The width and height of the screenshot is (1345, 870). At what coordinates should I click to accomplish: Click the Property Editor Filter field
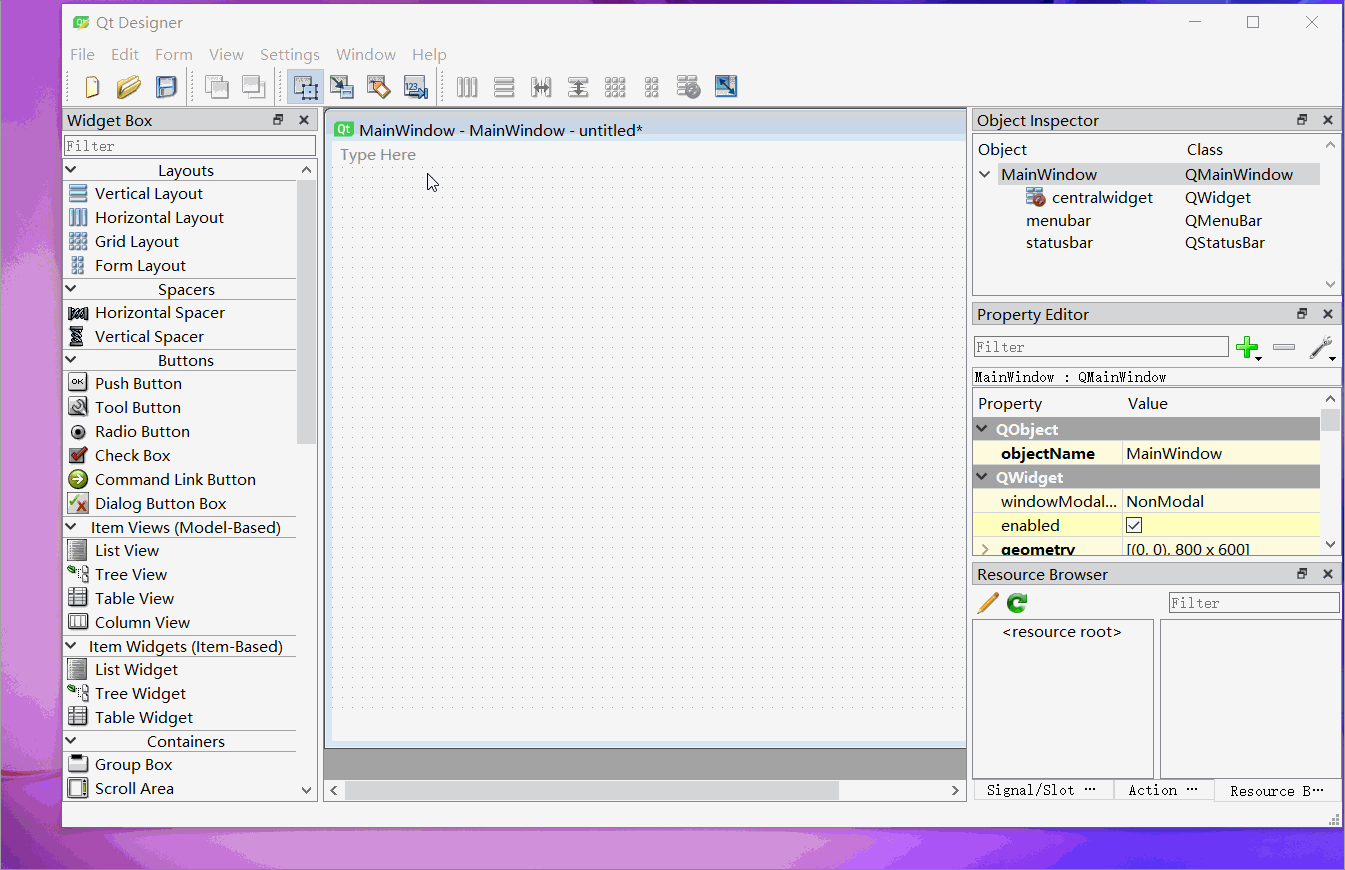[x=1101, y=347]
